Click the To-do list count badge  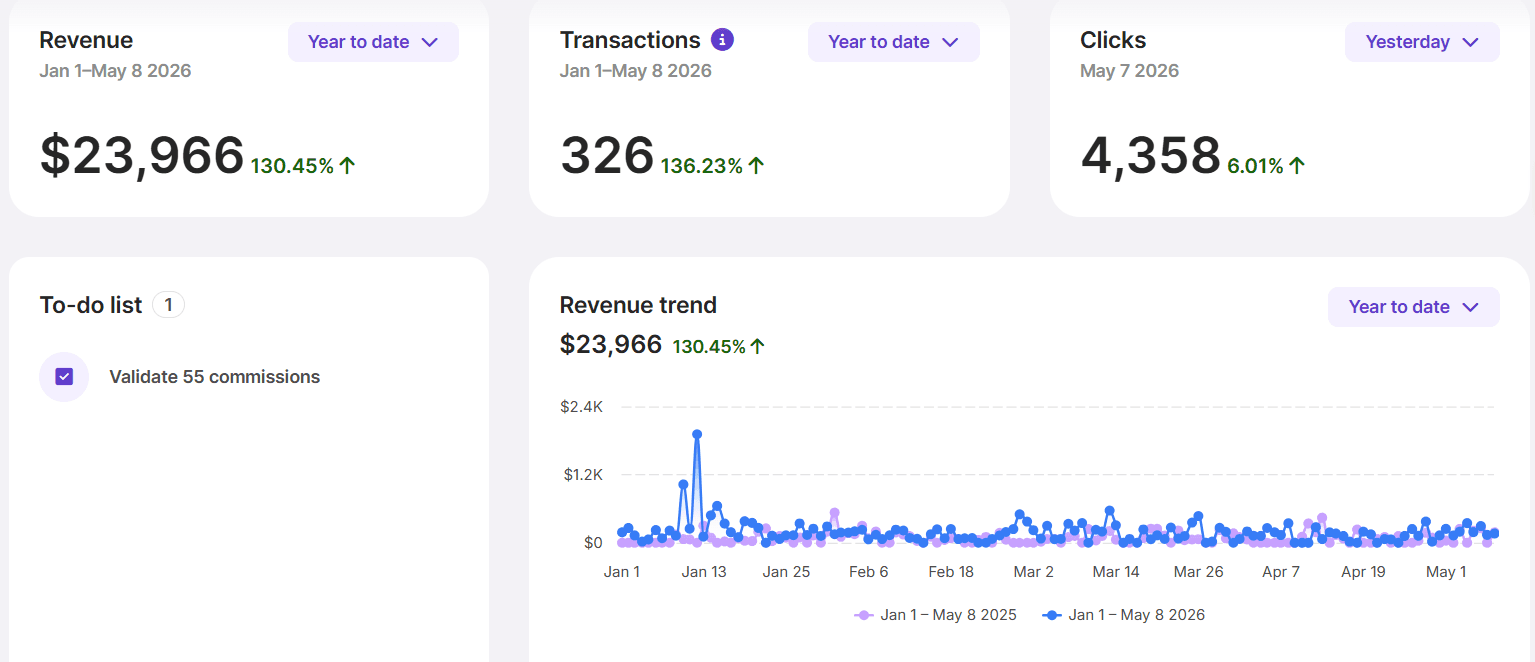coord(168,305)
